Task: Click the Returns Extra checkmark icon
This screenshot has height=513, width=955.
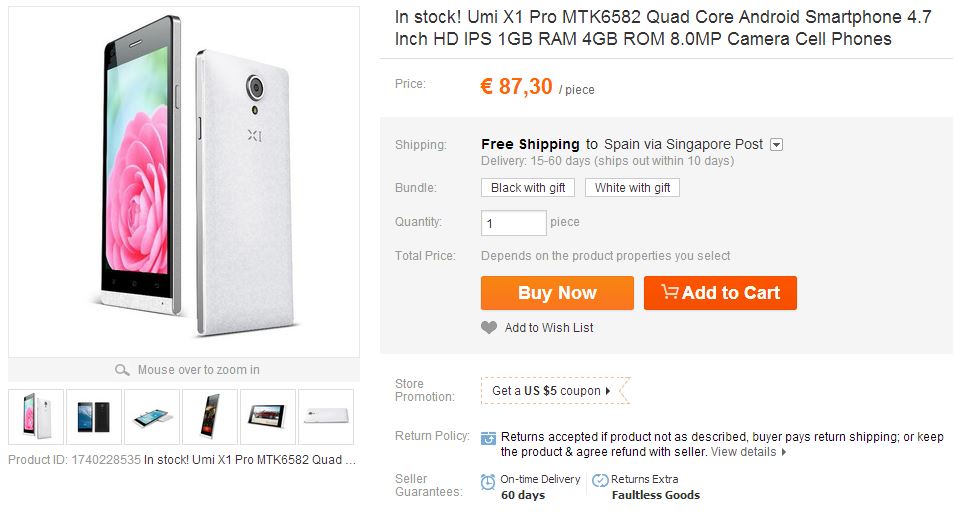Action: click(600, 481)
